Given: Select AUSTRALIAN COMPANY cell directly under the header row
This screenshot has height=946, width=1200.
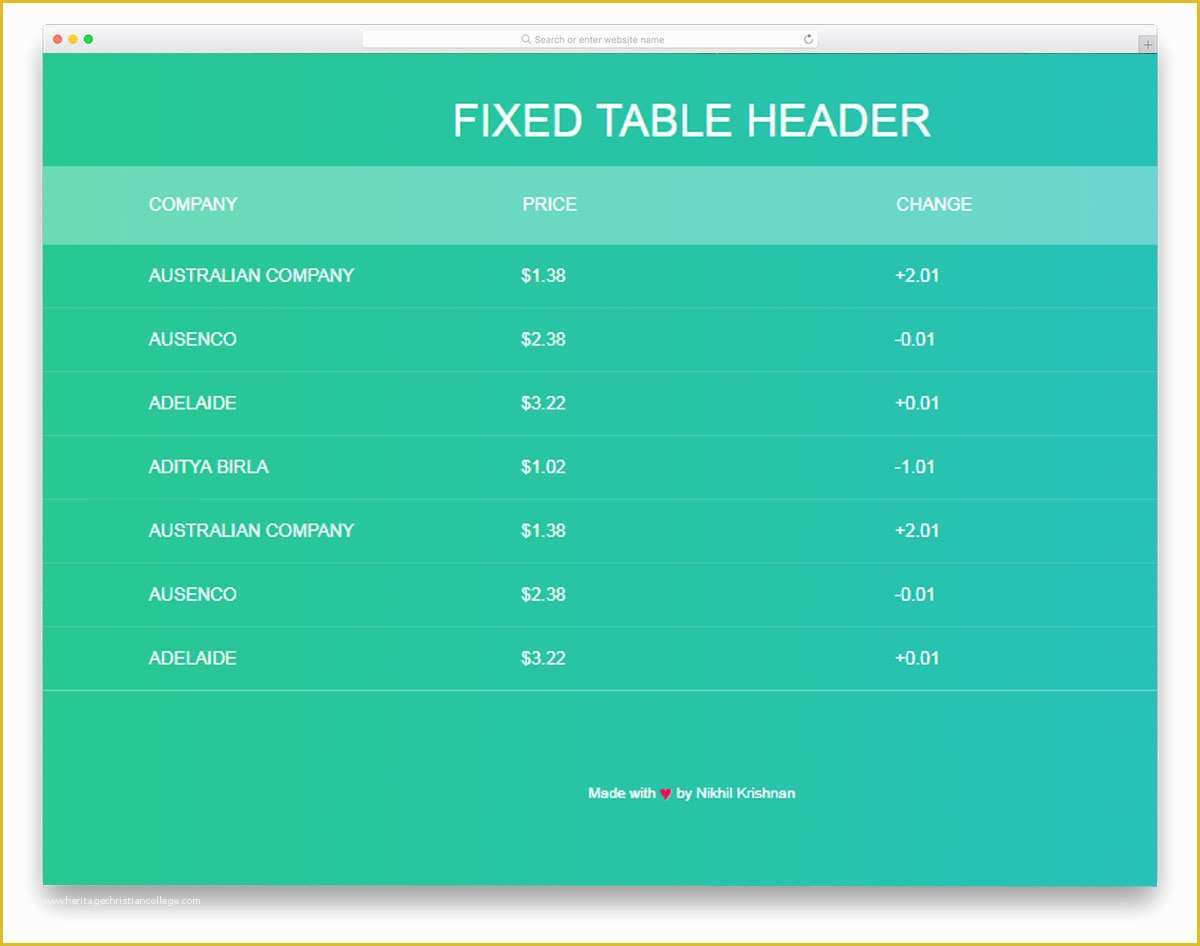Looking at the screenshot, I should [x=251, y=276].
